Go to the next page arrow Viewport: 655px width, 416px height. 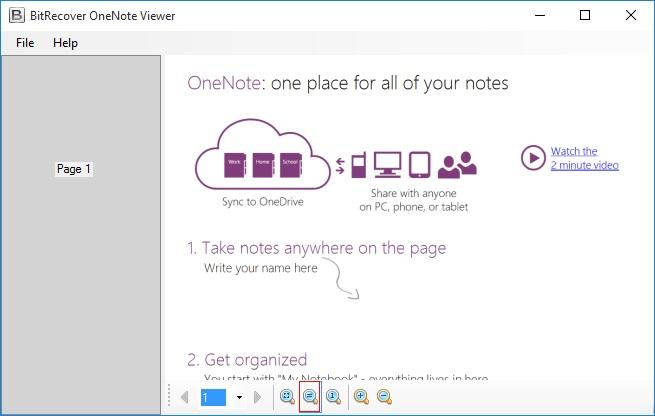coord(258,397)
